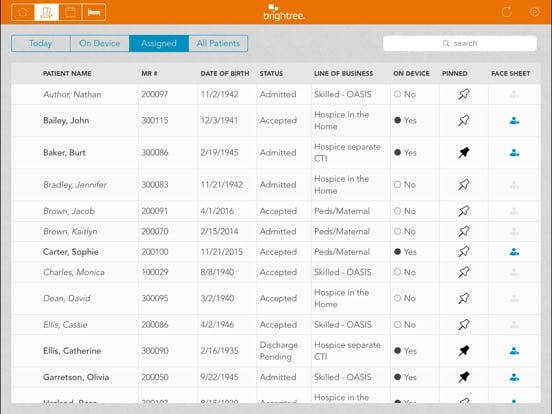552x414 pixels.
Task: Open the home icon in top bar
Action: tap(23, 12)
